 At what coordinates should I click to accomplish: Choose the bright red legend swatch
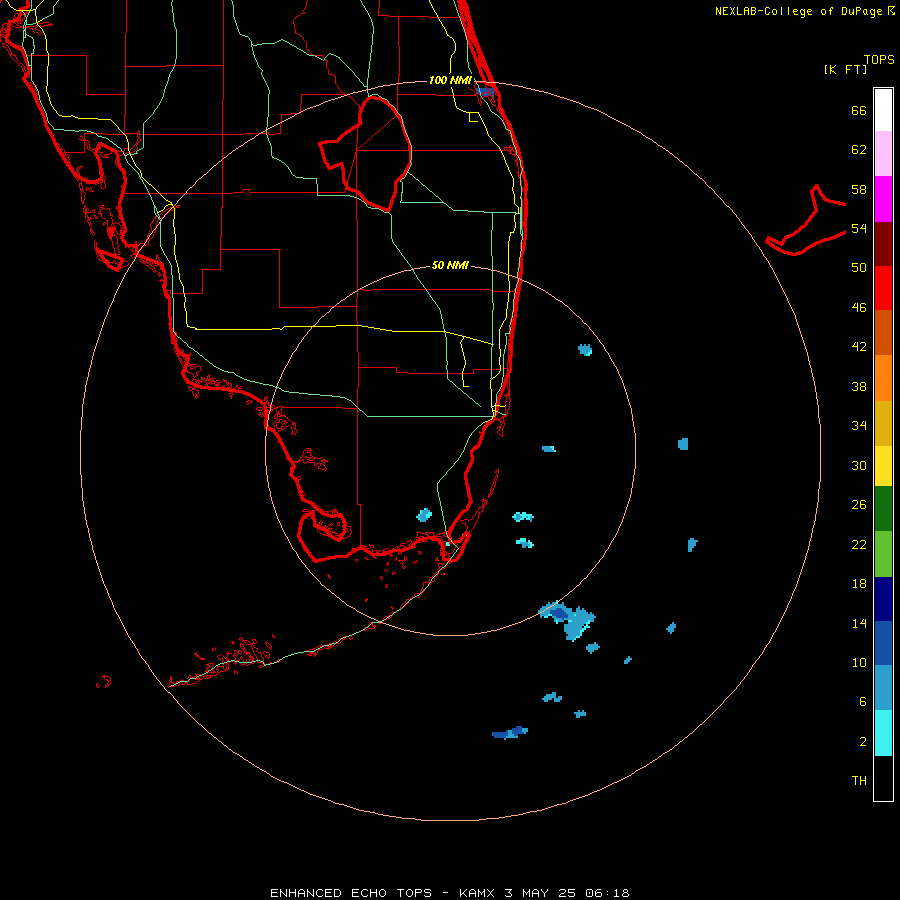pos(883,288)
